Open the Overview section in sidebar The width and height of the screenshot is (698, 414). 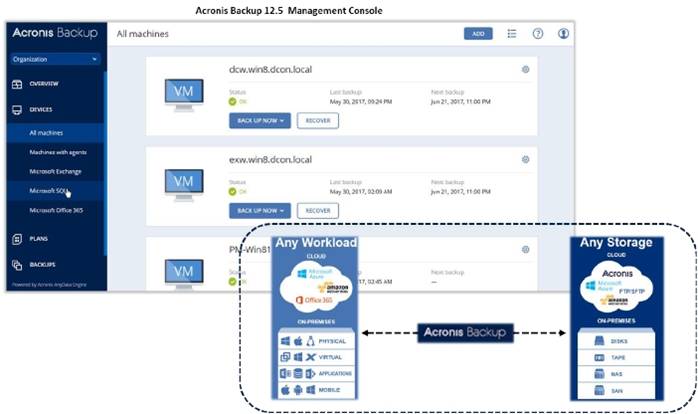pyautogui.click(x=44, y=84)
